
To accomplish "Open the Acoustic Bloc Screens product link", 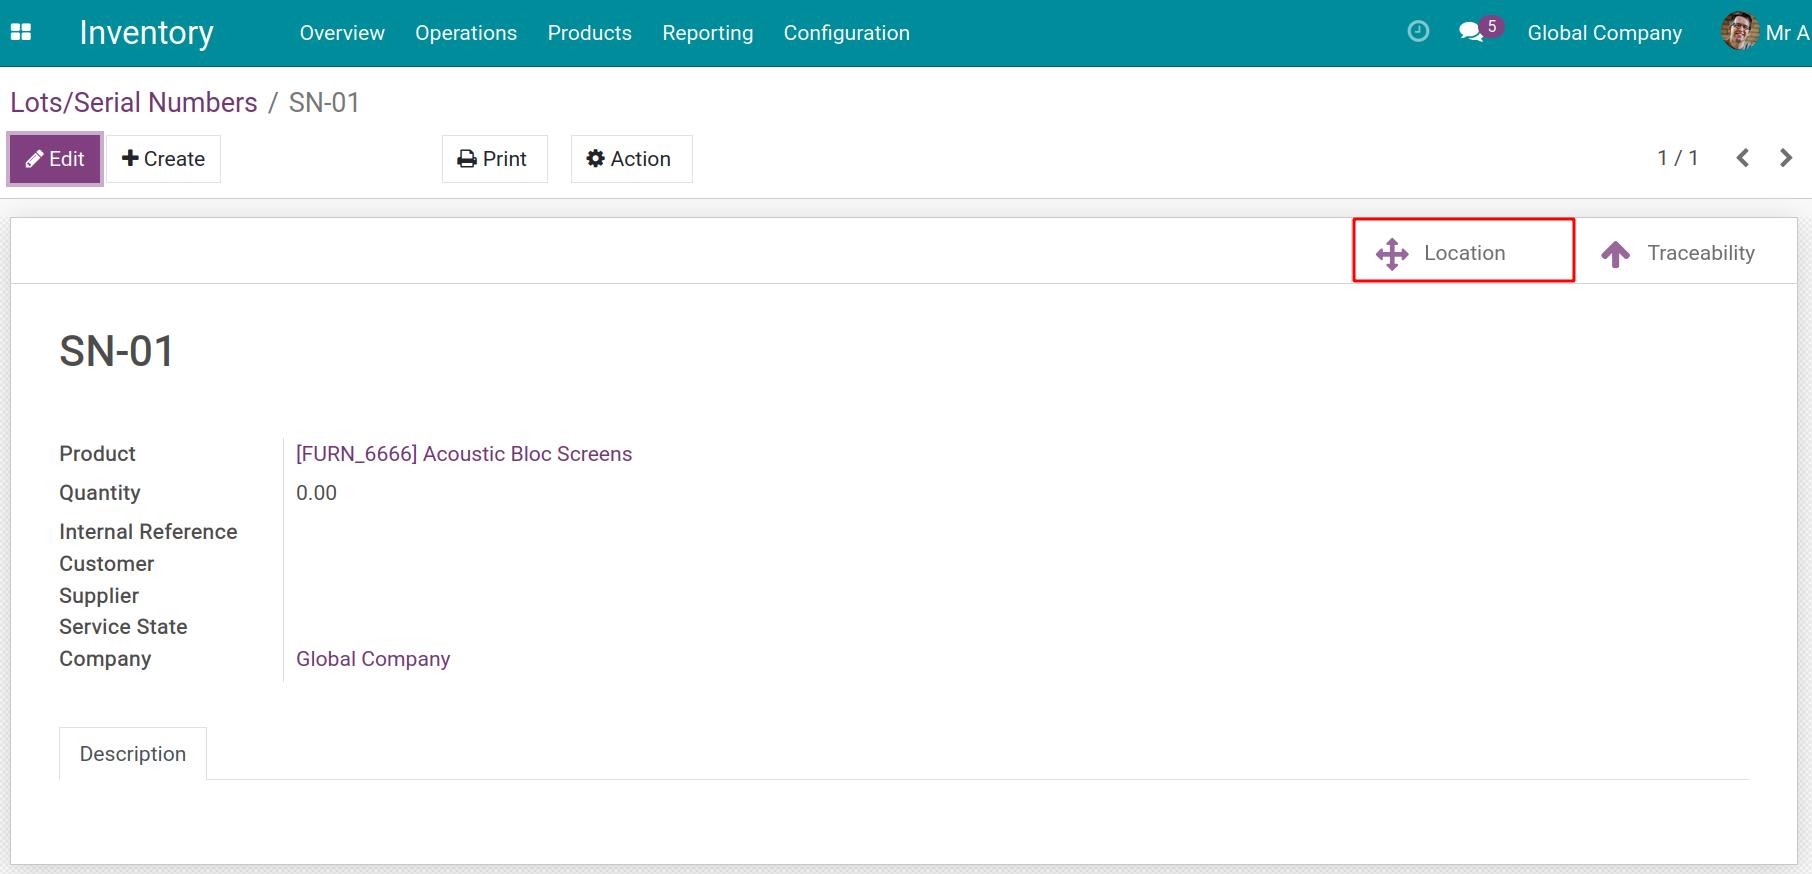I will tap(464, 454).
